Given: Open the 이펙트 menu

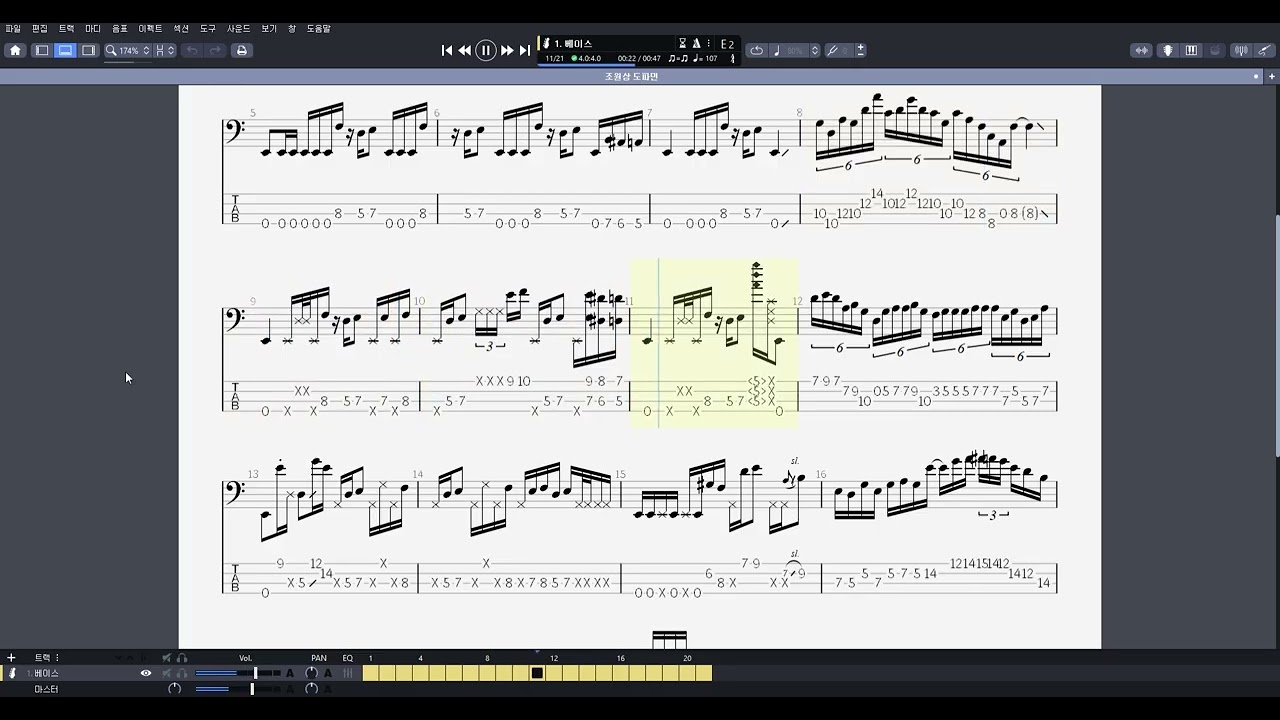Looking at the screenshot, I should click(x=150, y=29).
